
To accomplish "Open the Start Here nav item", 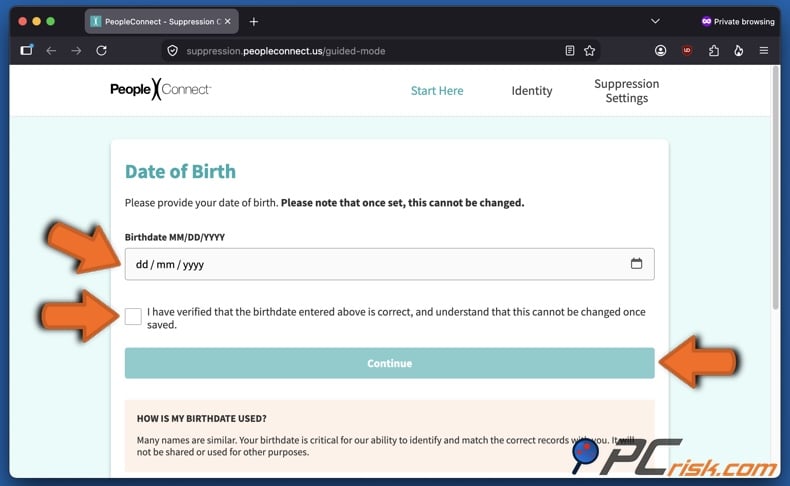I will click(437, 91).
